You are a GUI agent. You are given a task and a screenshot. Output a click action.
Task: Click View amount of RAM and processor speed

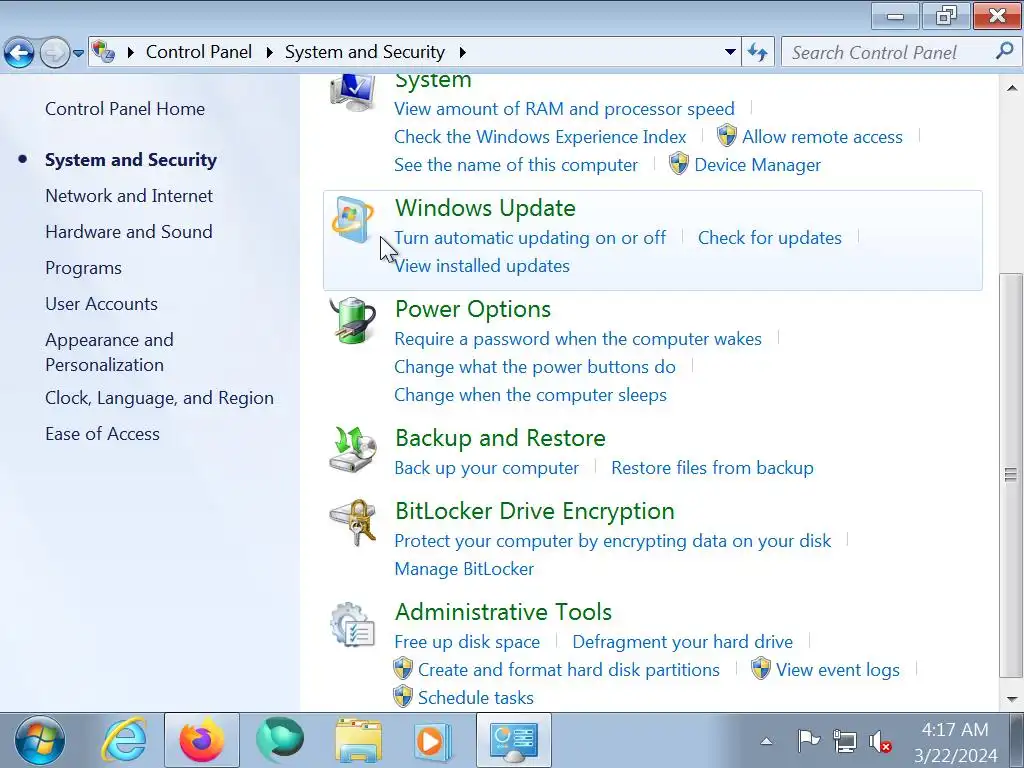tap(564, 108)
